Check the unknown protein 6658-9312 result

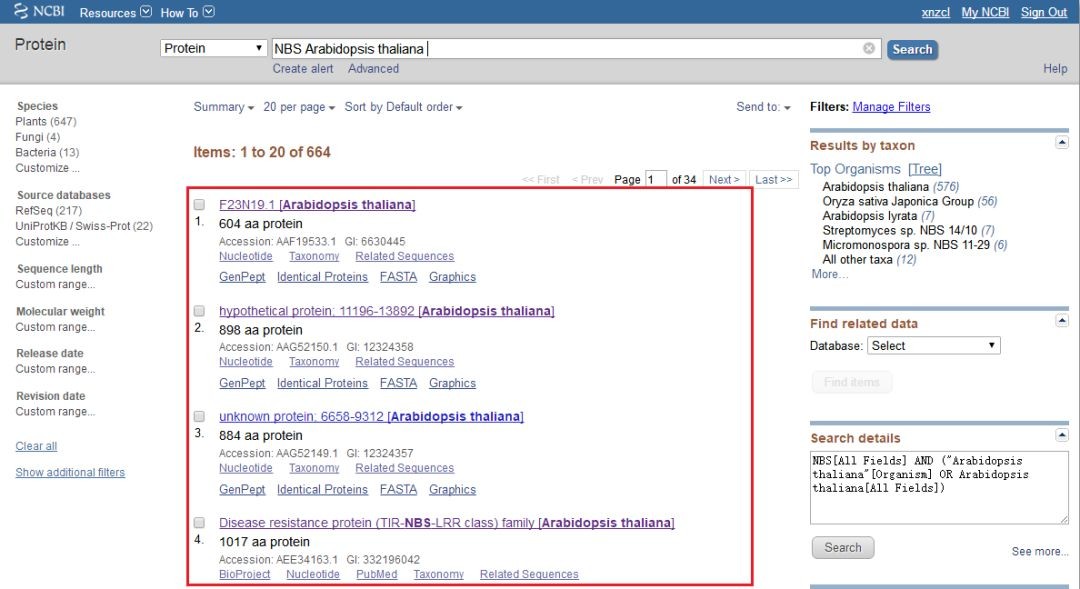(x=199, y=417)
